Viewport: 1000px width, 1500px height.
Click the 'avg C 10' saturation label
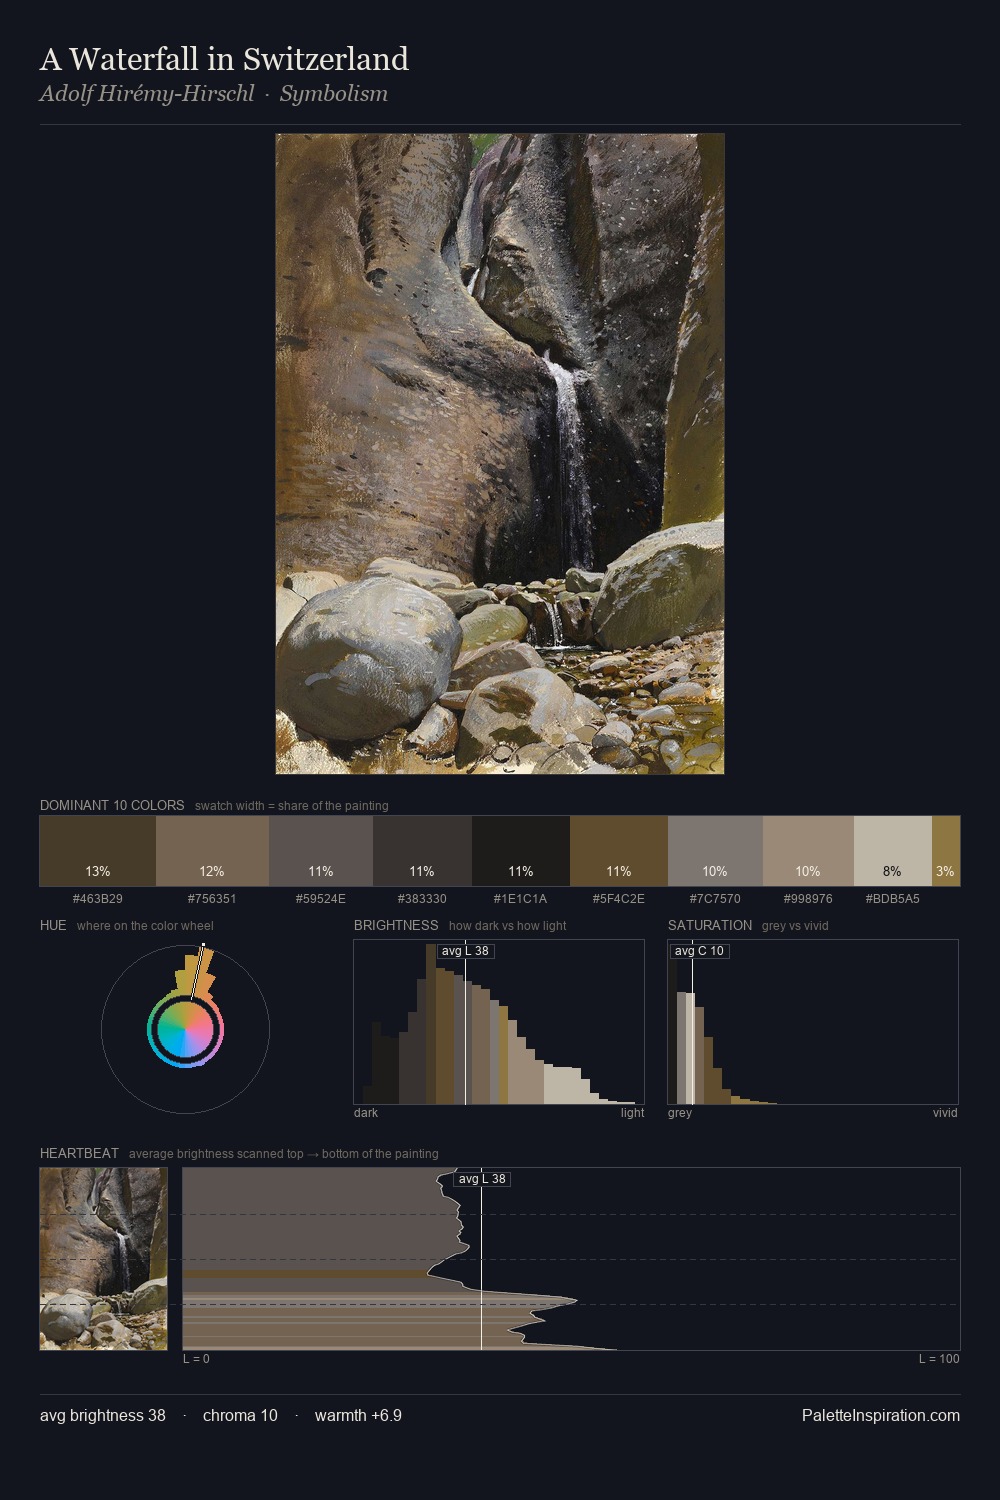[699, 951]
